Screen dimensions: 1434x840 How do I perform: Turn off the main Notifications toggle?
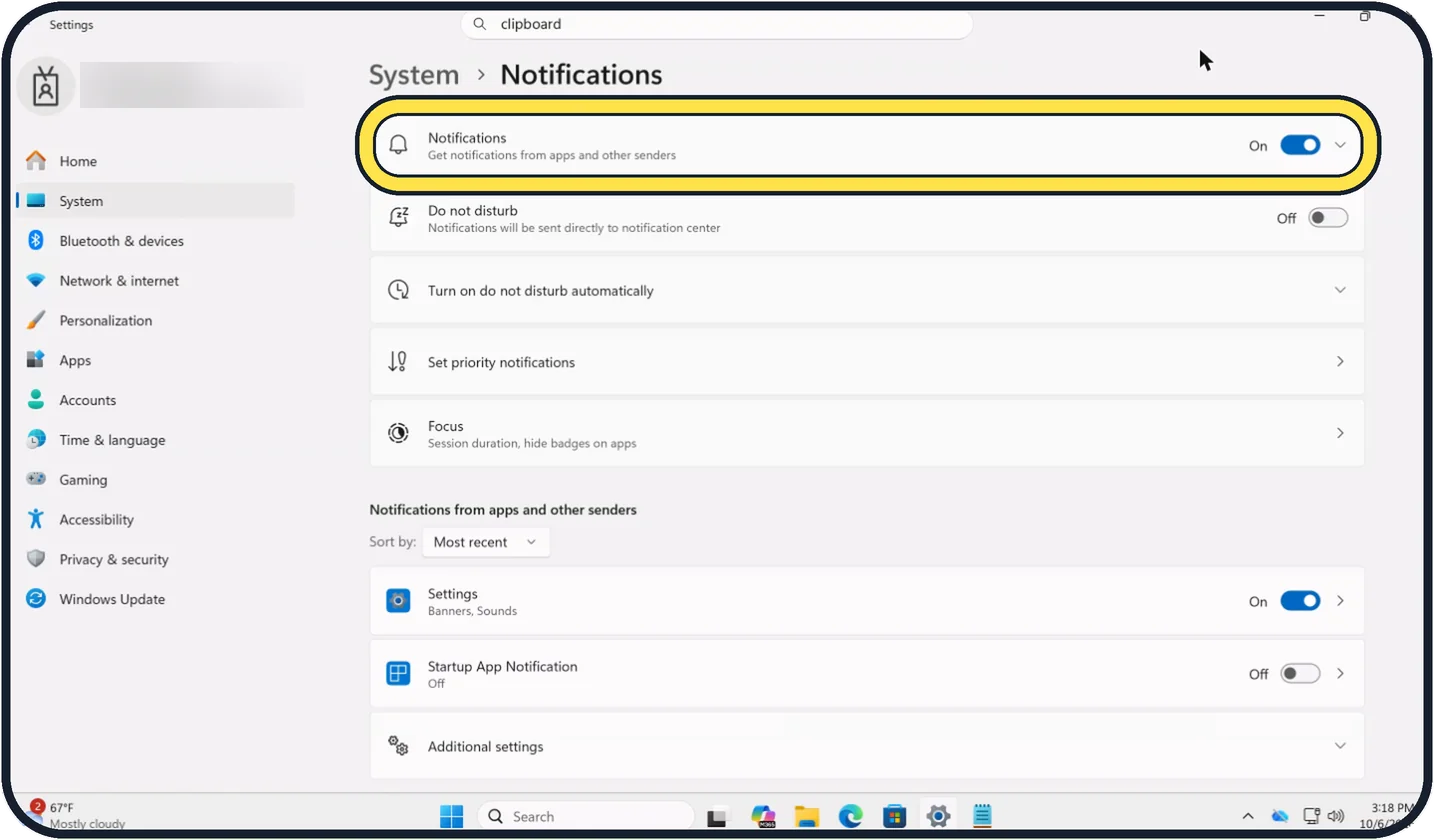tap(1300, 145)
